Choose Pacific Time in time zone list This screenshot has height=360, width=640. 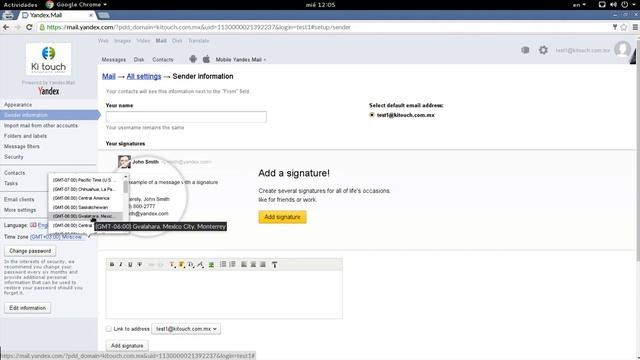point(85,180)
